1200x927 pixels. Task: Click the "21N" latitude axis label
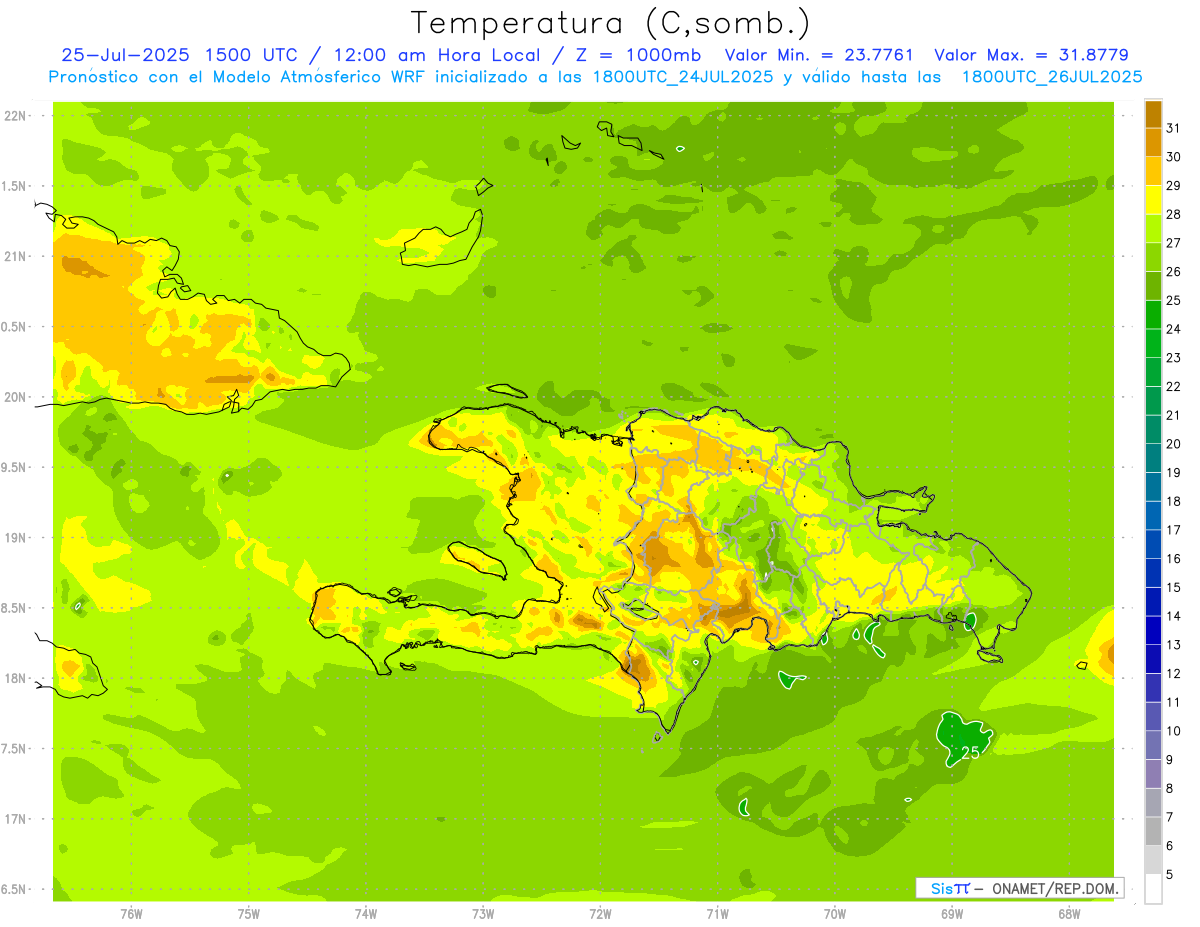[15, 256]
